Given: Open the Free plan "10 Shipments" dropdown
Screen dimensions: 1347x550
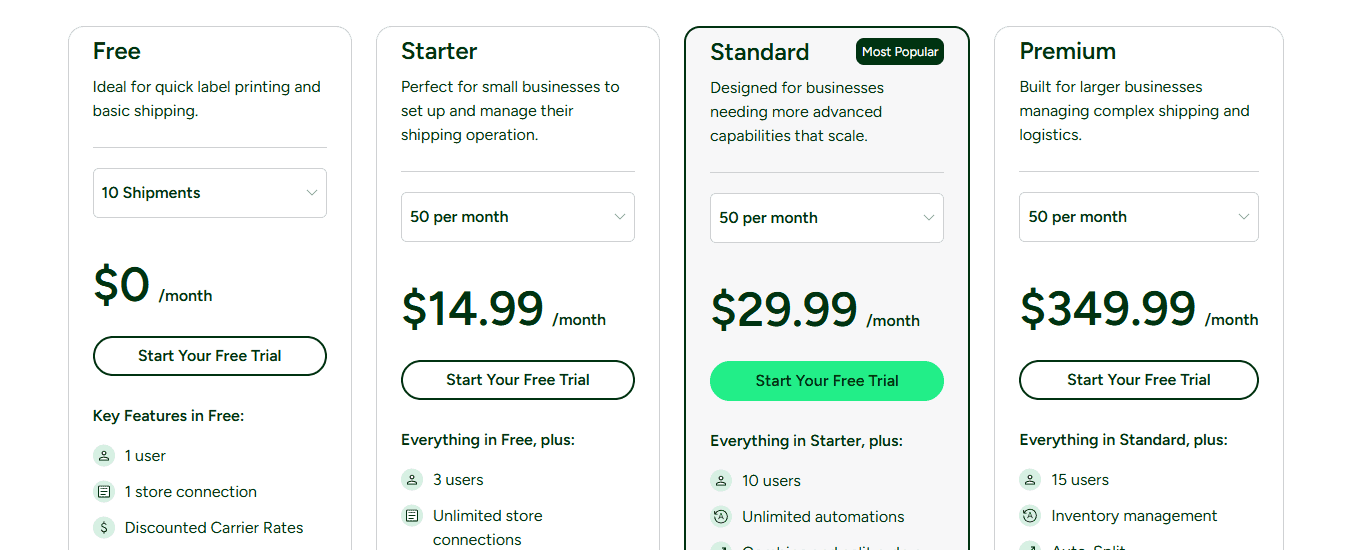Looking at the screenshot, I should (x=210, y=193).
